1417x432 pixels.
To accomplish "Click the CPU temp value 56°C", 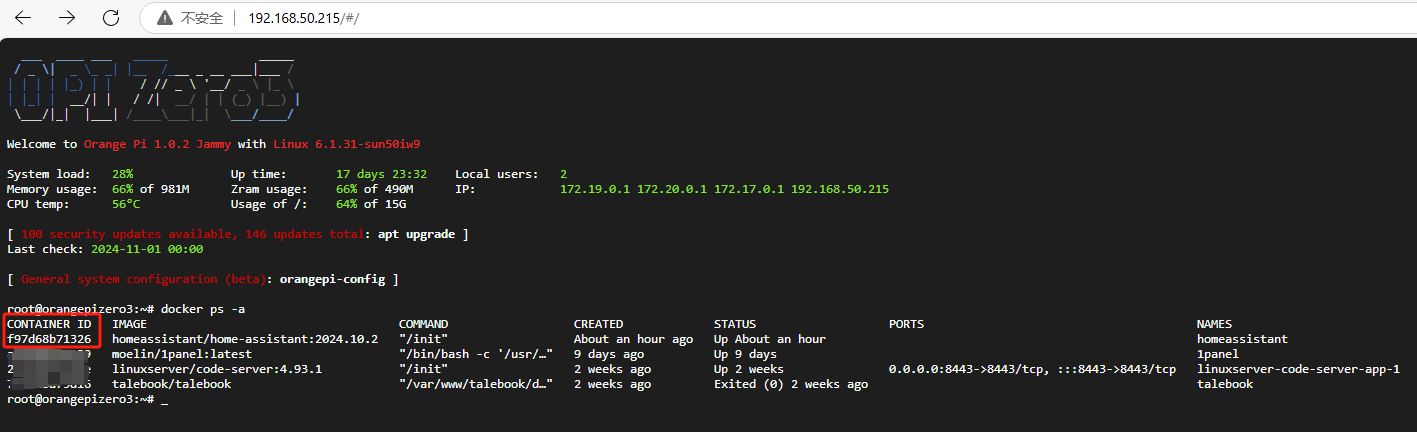I will [x=126, y=204].
